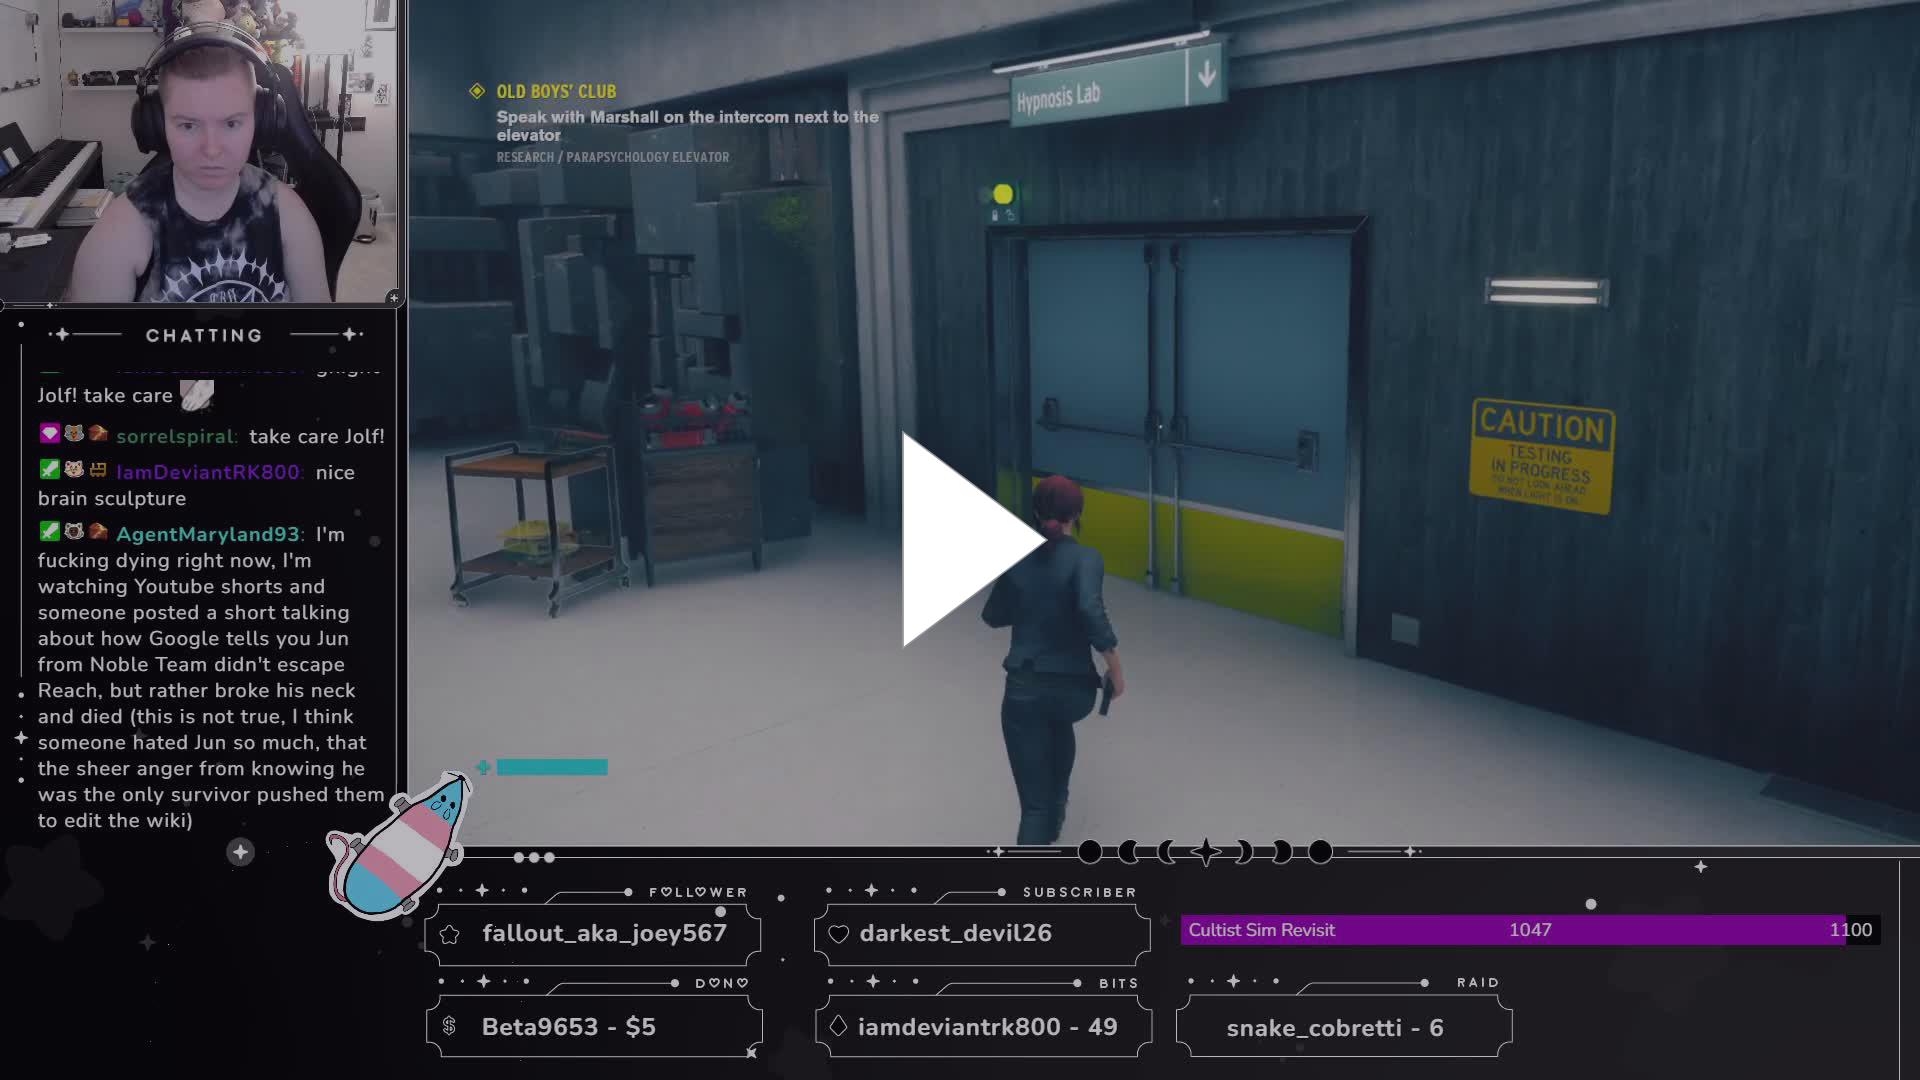1920x1080 pixels.
Task: Click the dollar sign icon on Beta9653's donation
Action: (x=449, y=1026)
